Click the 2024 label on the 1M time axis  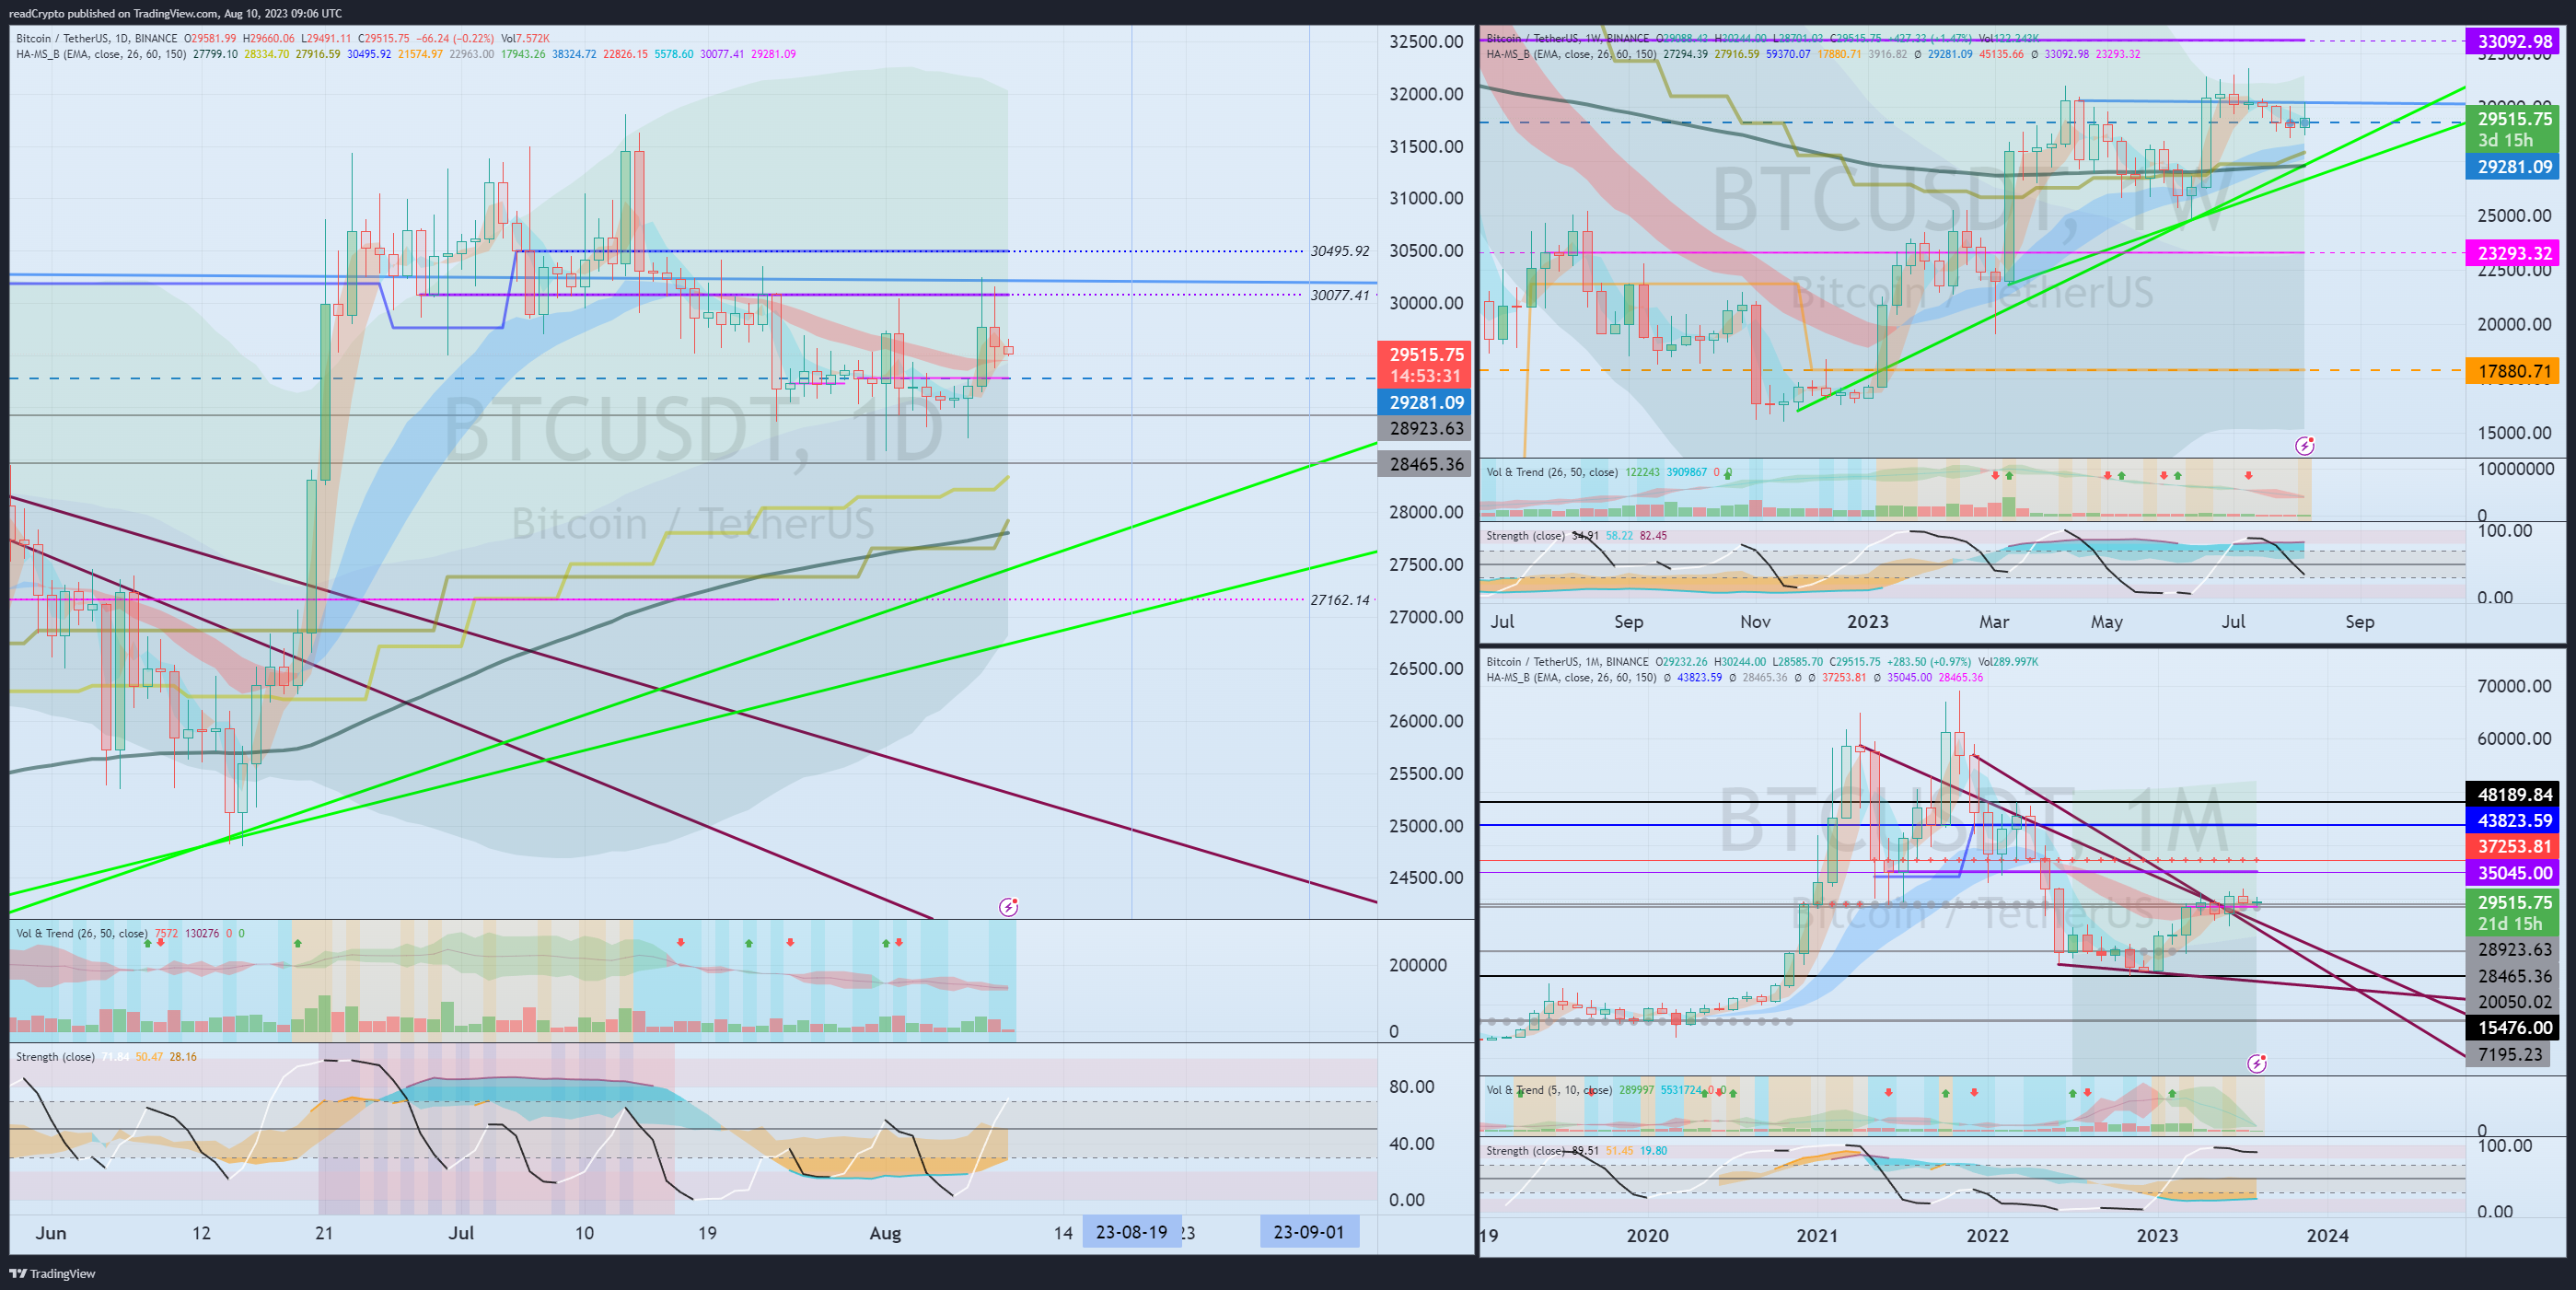coord(2327,1235)
